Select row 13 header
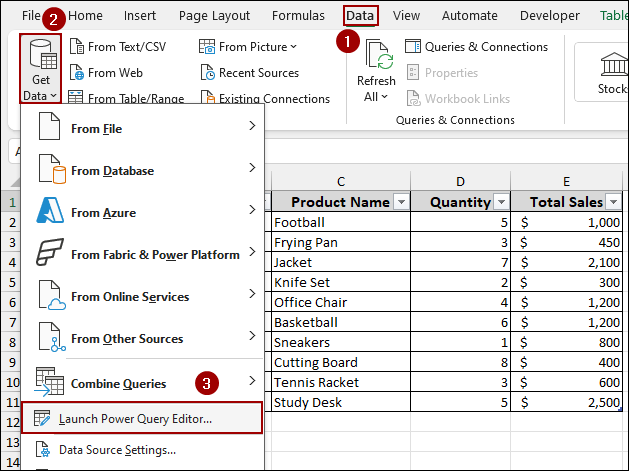 12,442
